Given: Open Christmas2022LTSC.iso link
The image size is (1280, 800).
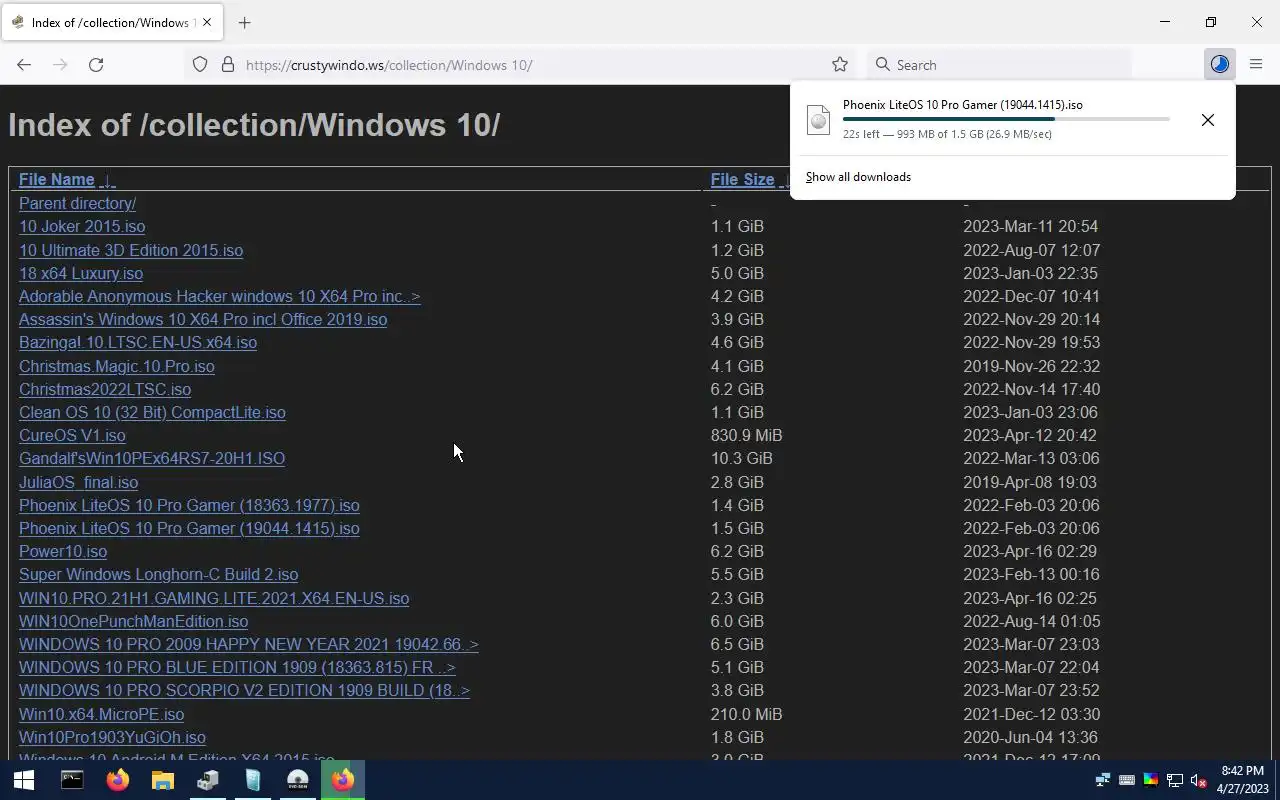Looking at the screenshot, I should (105, 389).
